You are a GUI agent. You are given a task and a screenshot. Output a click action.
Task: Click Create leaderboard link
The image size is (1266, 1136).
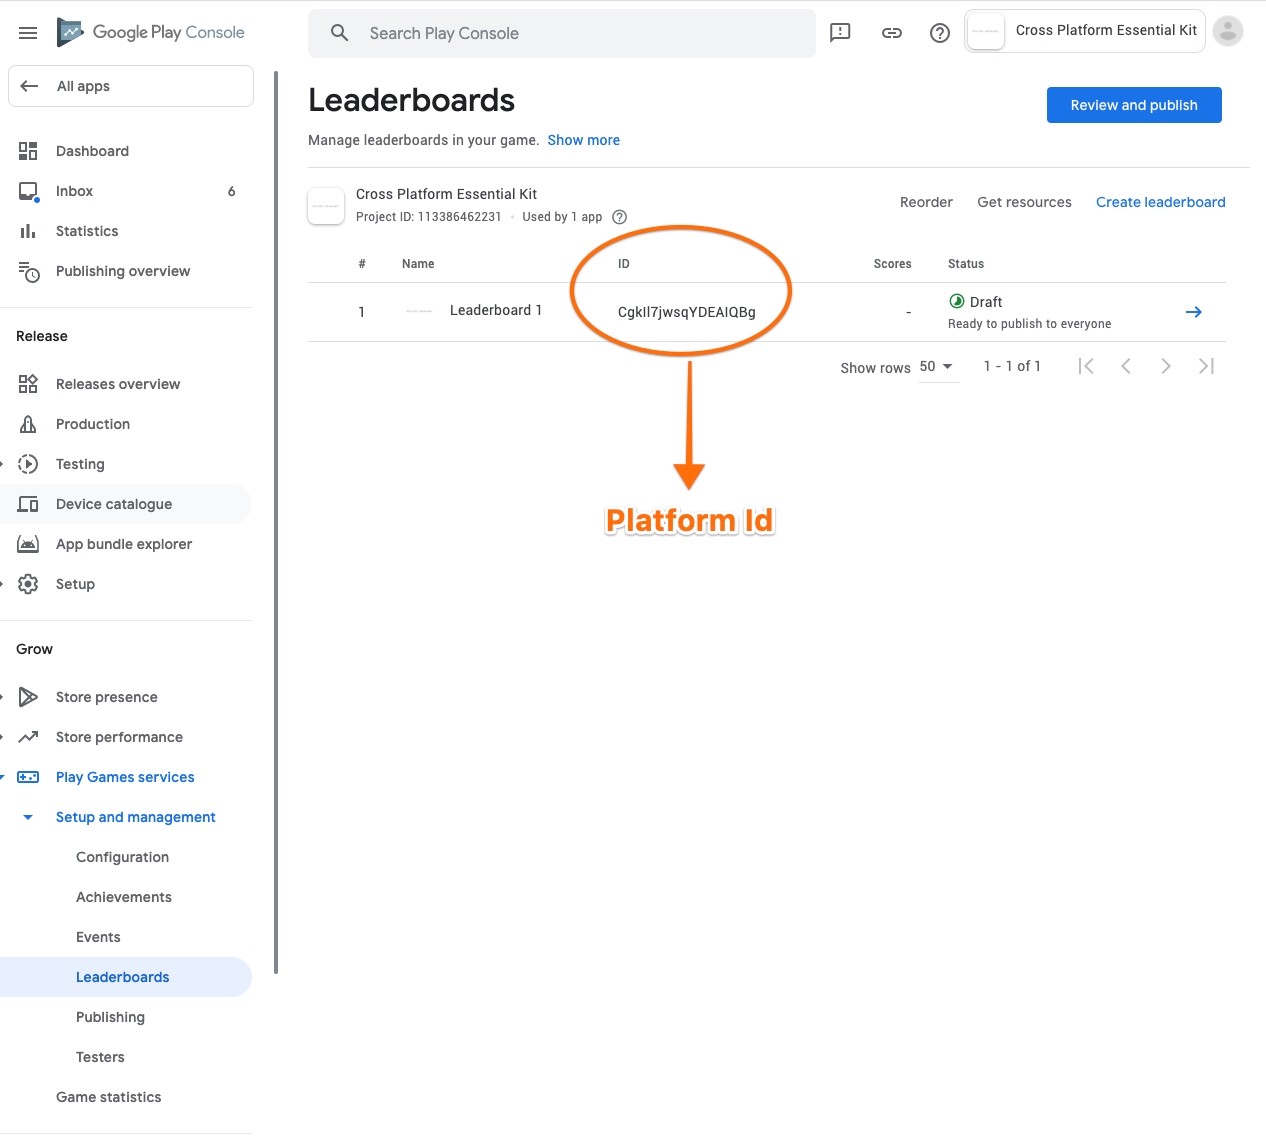tap(1161, 202)
